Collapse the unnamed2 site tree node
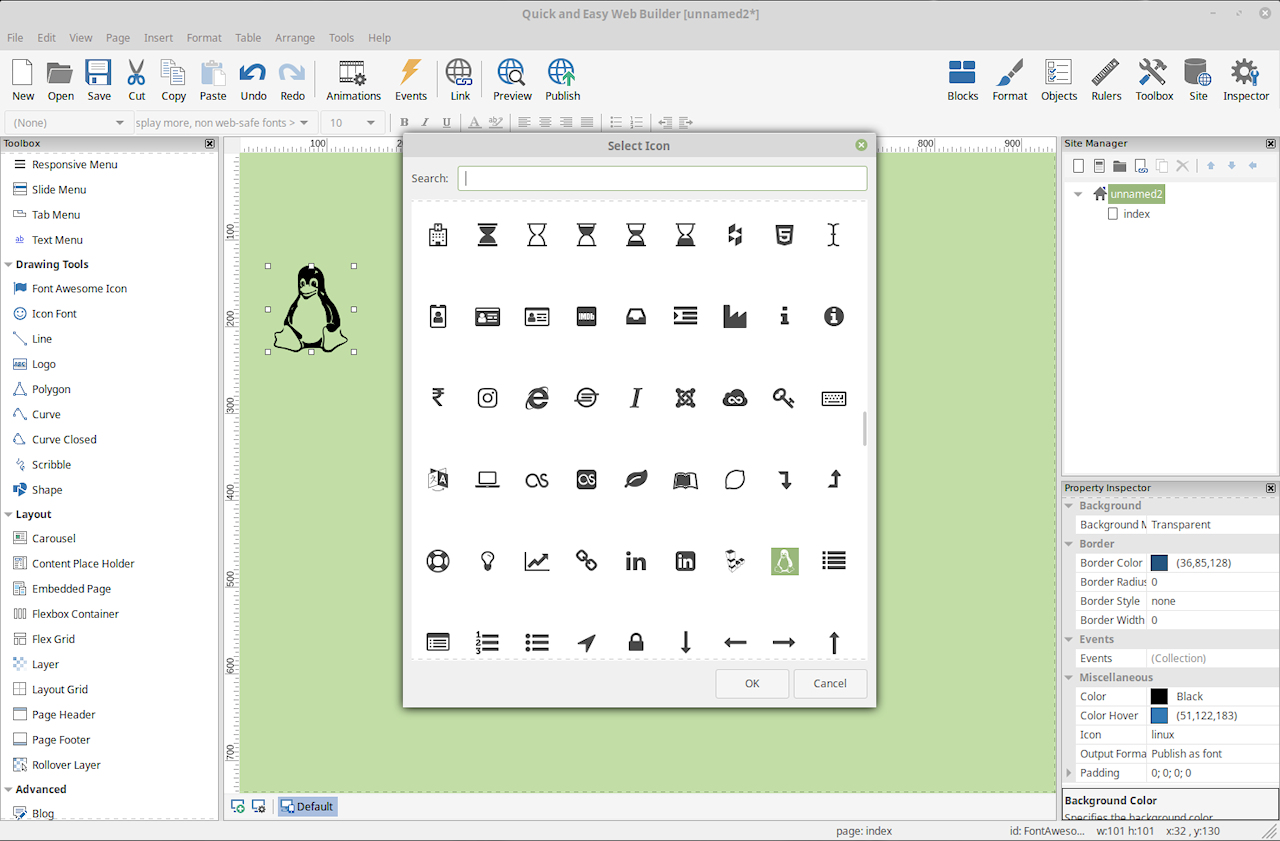Image resolution: width=1280 pixels, height=841 pixels. point(1078,194)
